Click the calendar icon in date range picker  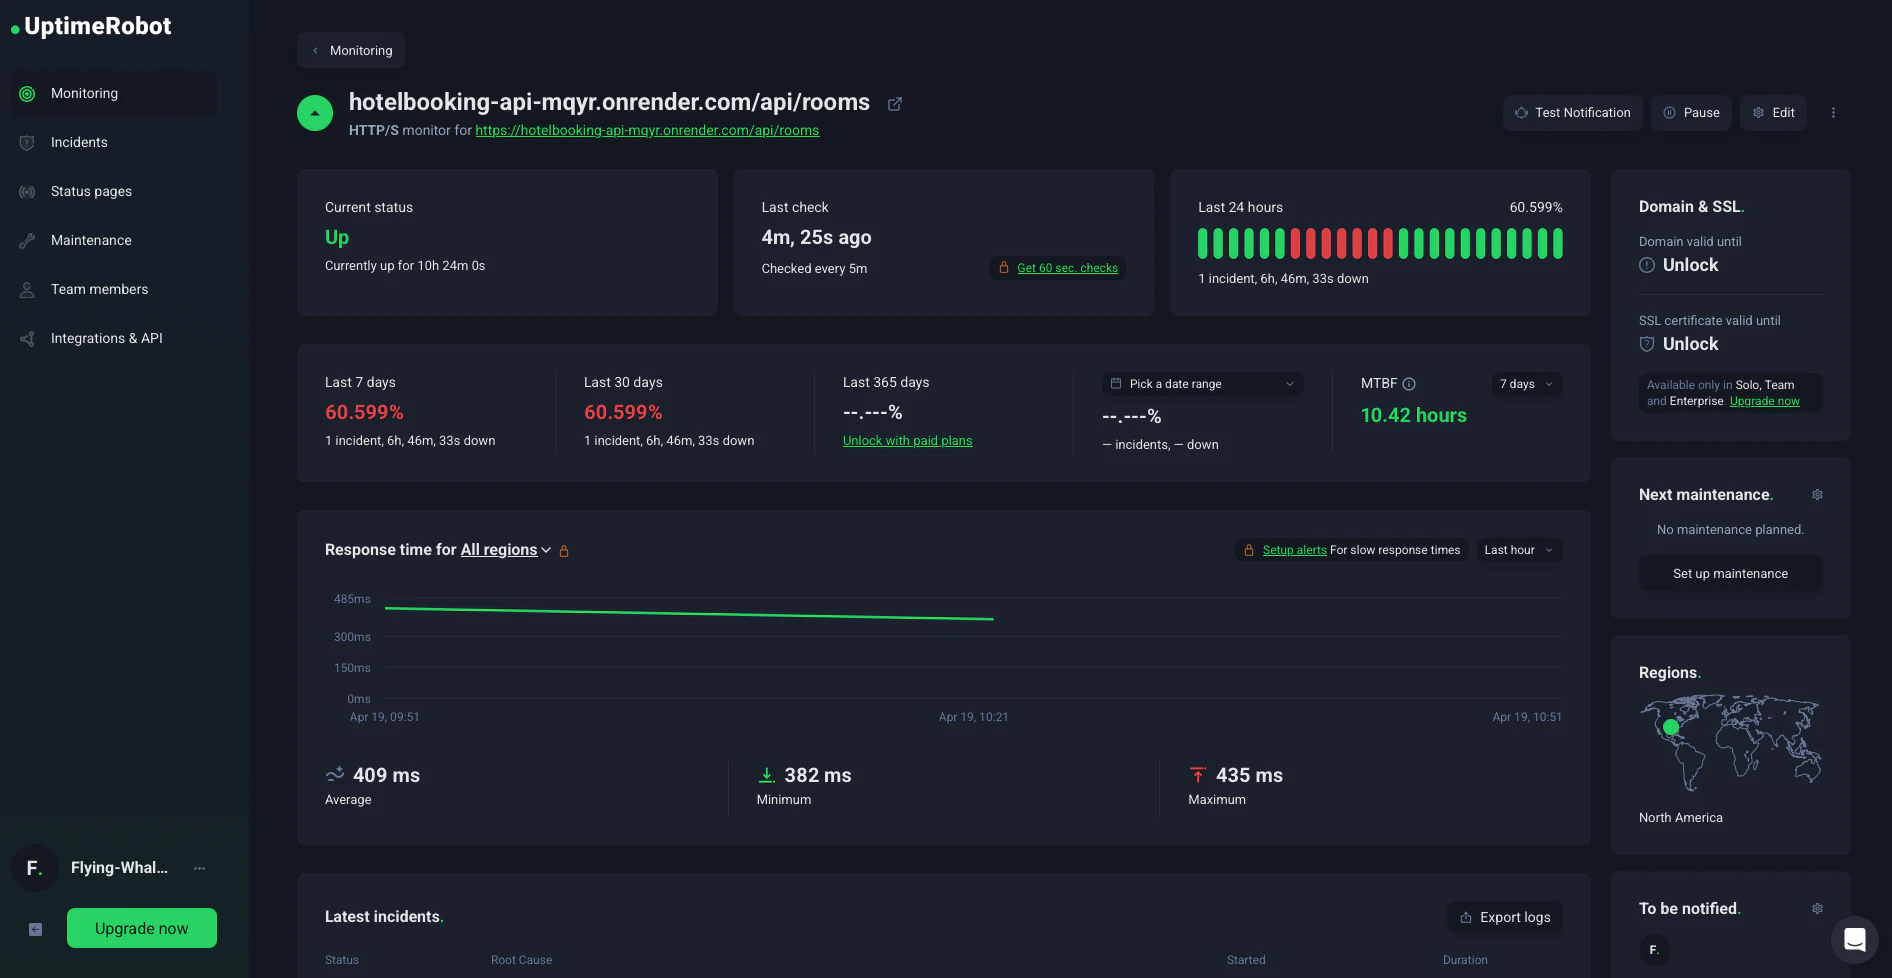(x=1116, y=384)
